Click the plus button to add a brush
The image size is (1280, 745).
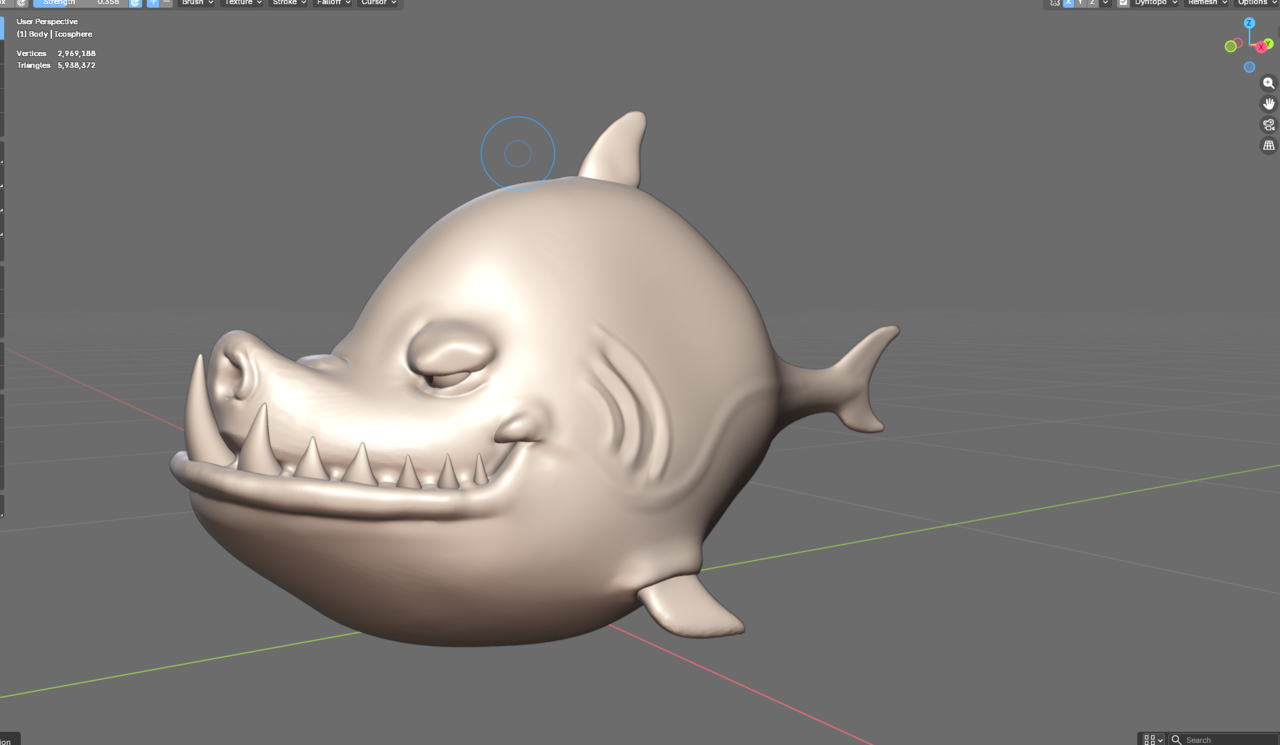152,3
